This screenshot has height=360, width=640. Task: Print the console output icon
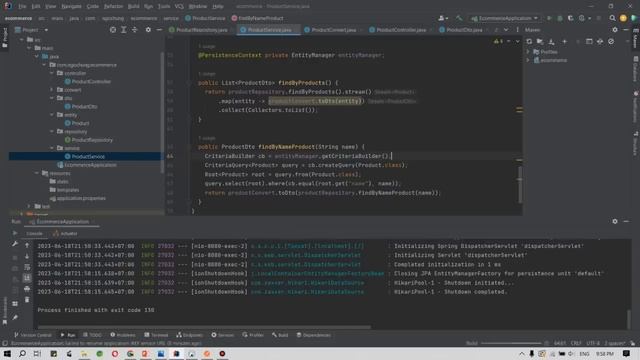pos(27,289)
